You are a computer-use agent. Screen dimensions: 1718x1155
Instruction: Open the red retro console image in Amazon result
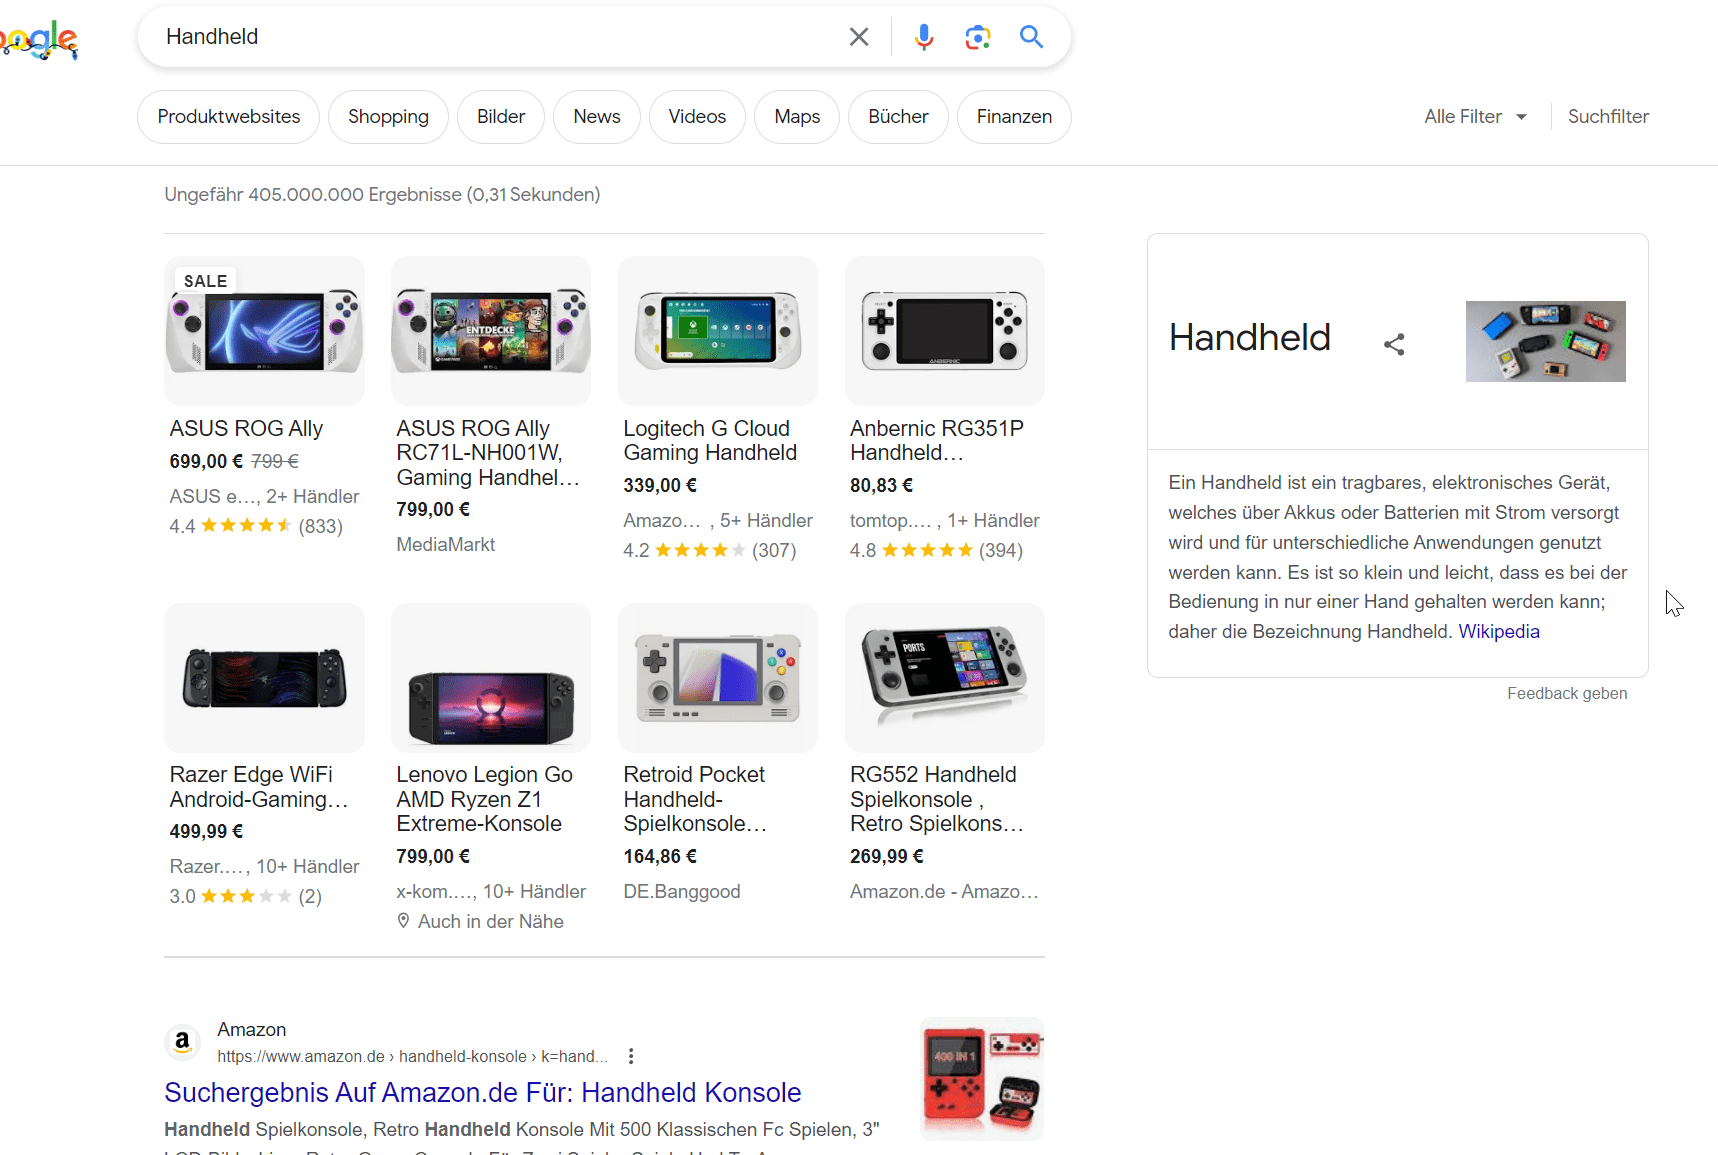[x=982, y=1079]
